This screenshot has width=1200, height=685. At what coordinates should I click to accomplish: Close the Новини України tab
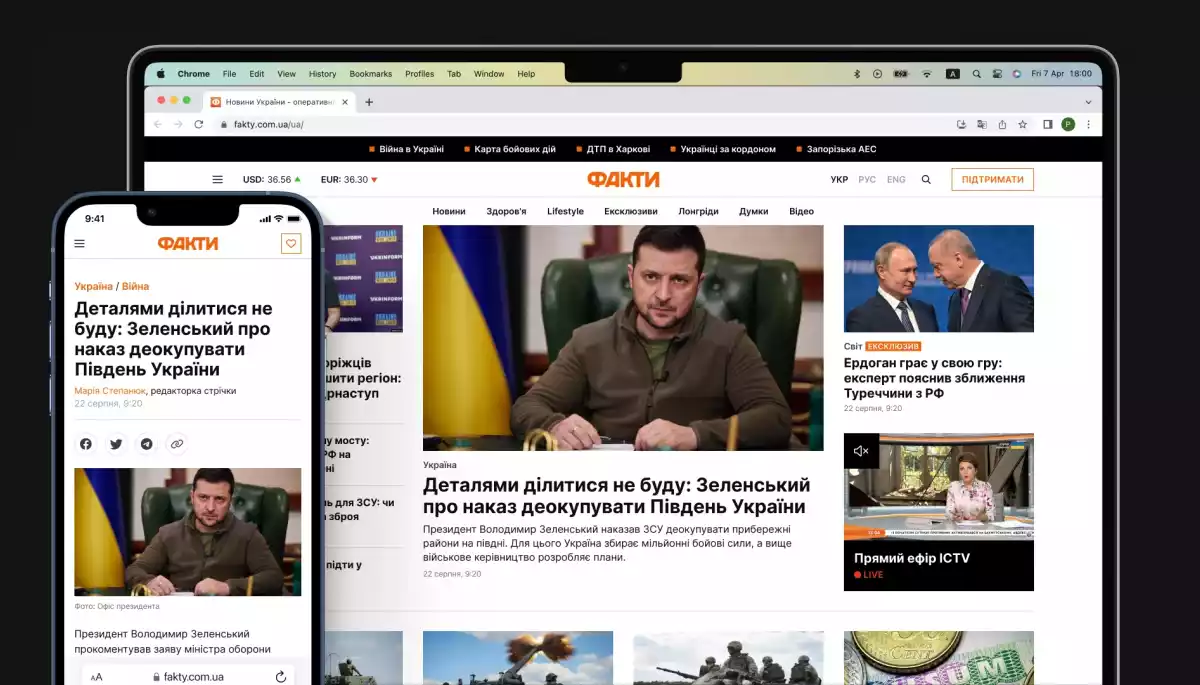coord(345,102)
